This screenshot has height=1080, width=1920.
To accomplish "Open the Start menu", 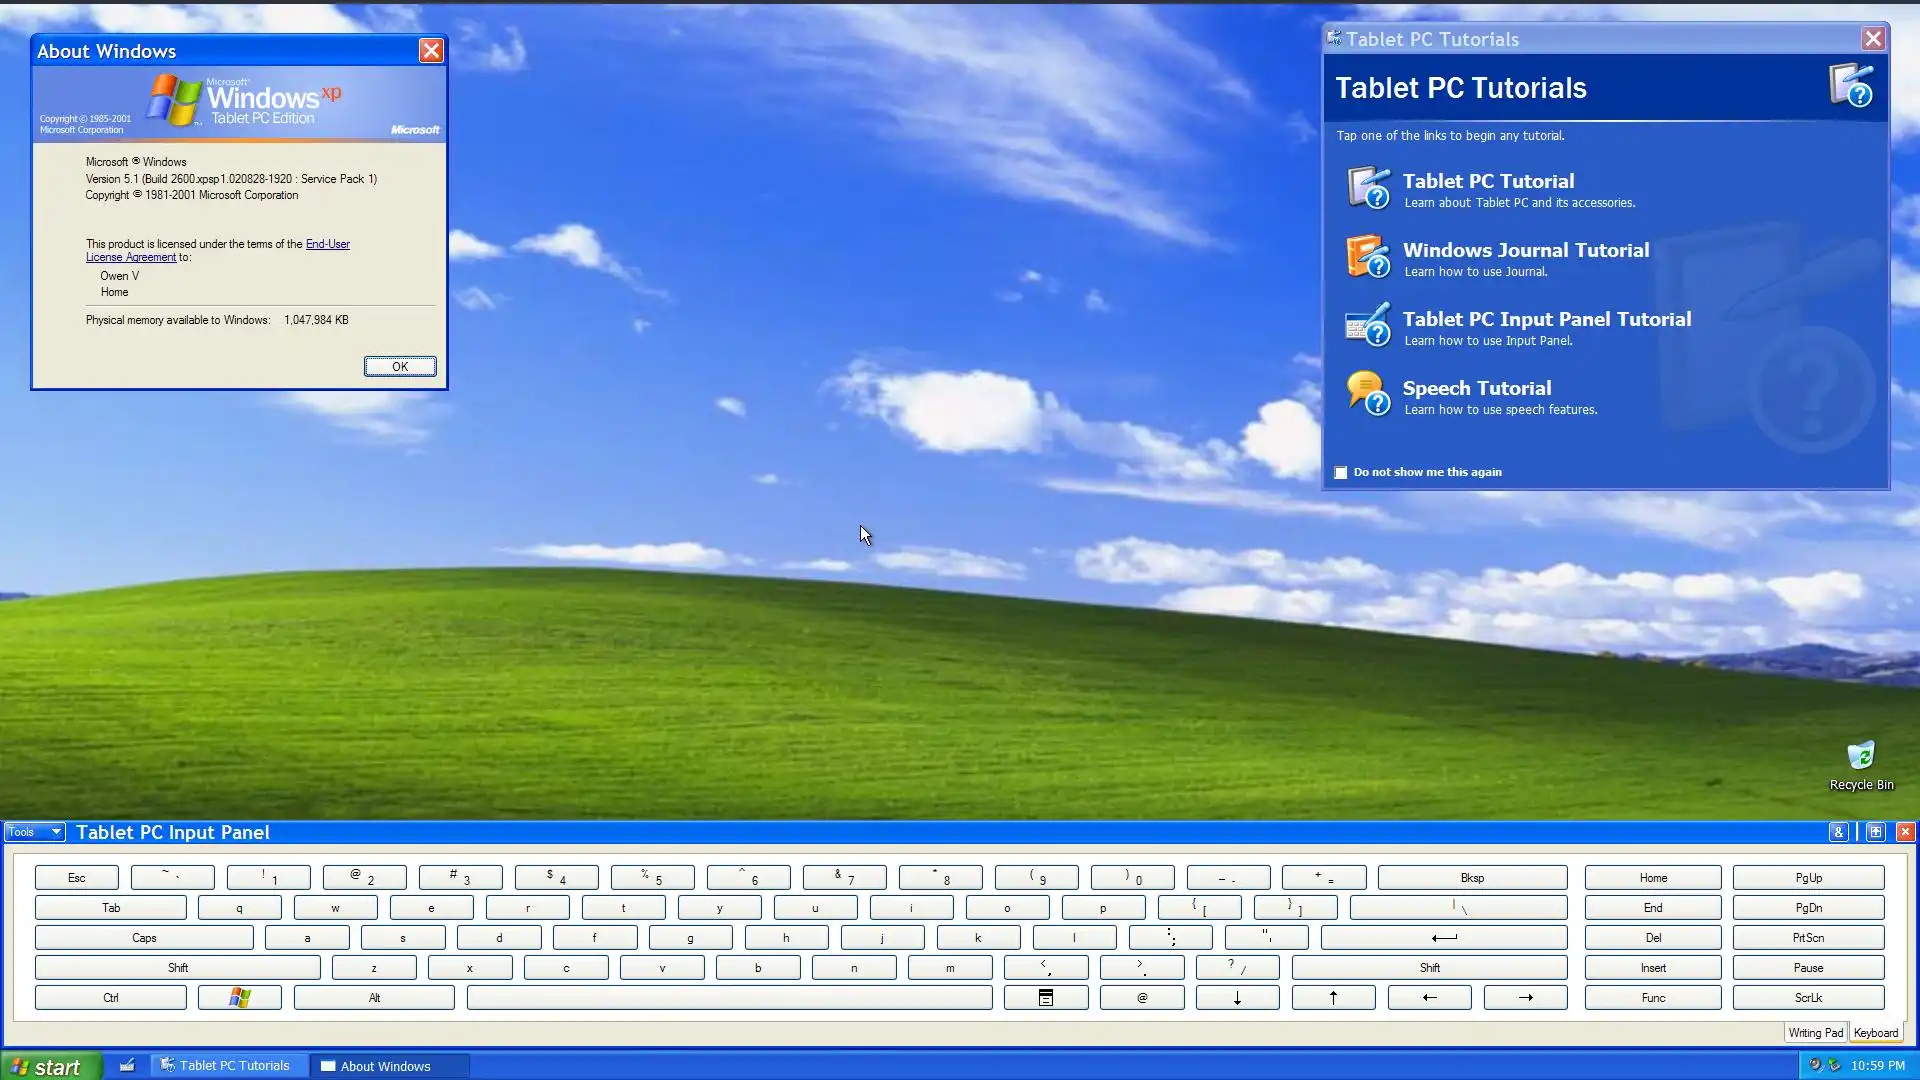I will coord(50,1066).
